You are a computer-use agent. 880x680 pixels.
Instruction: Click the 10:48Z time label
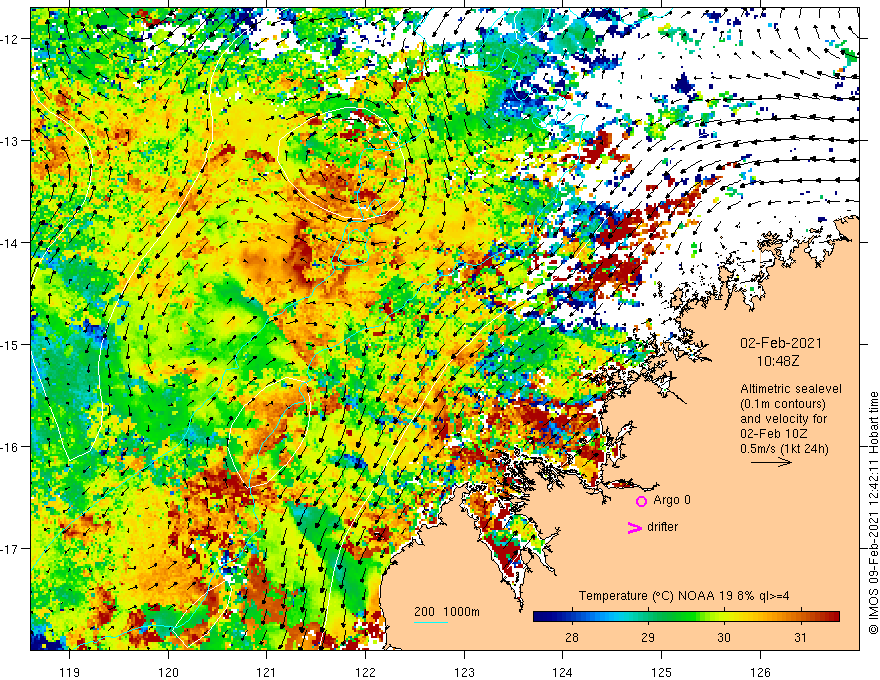pos(777,361)
